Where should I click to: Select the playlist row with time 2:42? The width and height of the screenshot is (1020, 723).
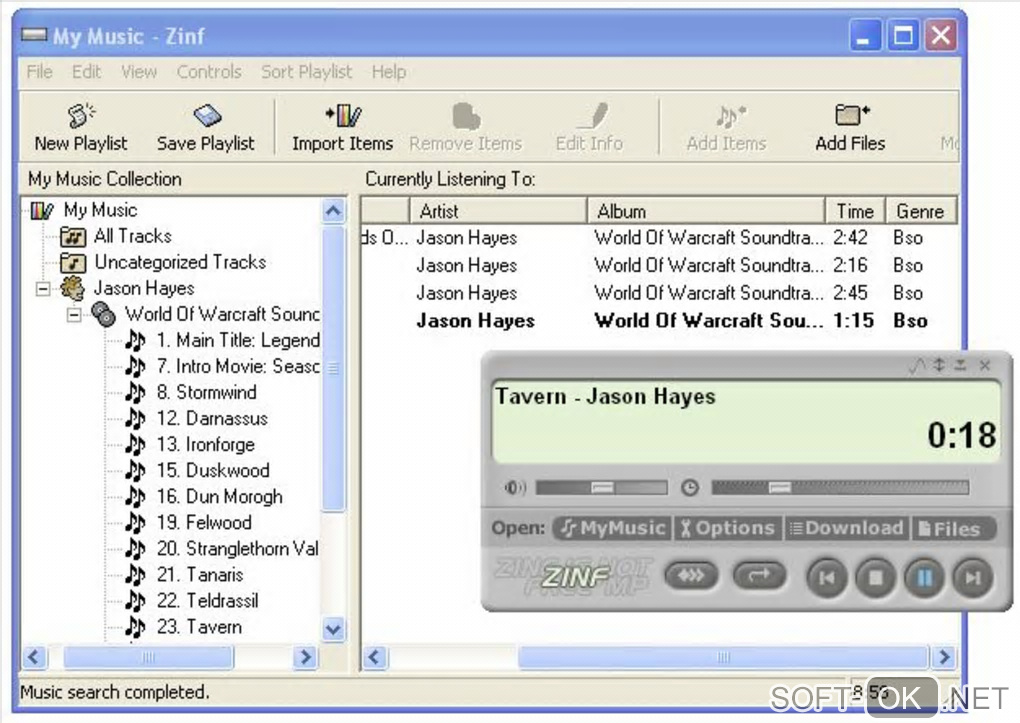658,238
